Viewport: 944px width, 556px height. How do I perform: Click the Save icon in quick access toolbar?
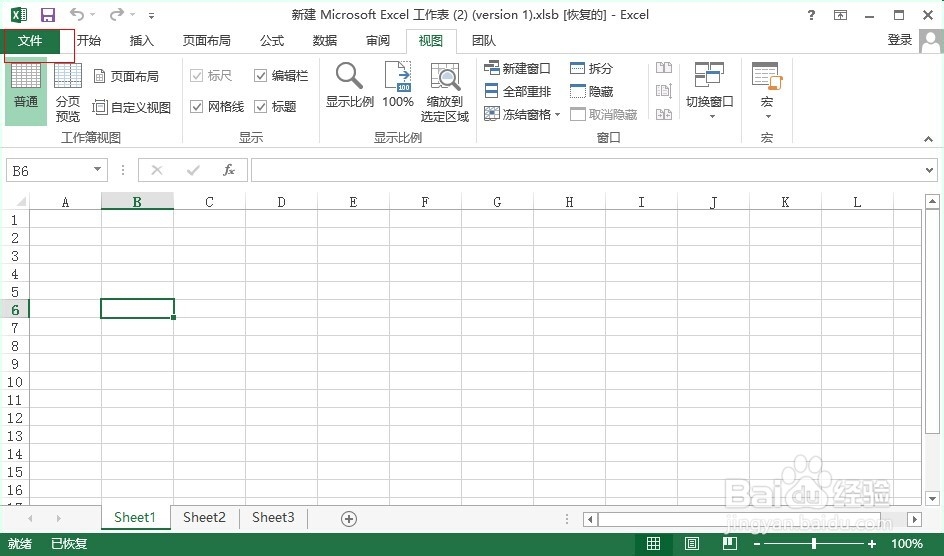click(48, 15)
